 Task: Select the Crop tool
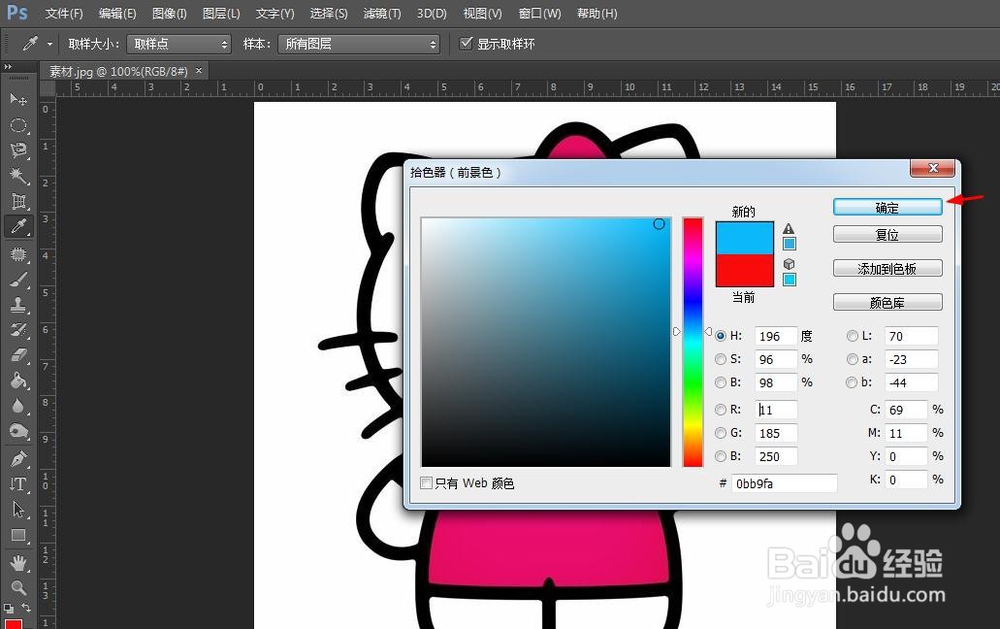18,202
